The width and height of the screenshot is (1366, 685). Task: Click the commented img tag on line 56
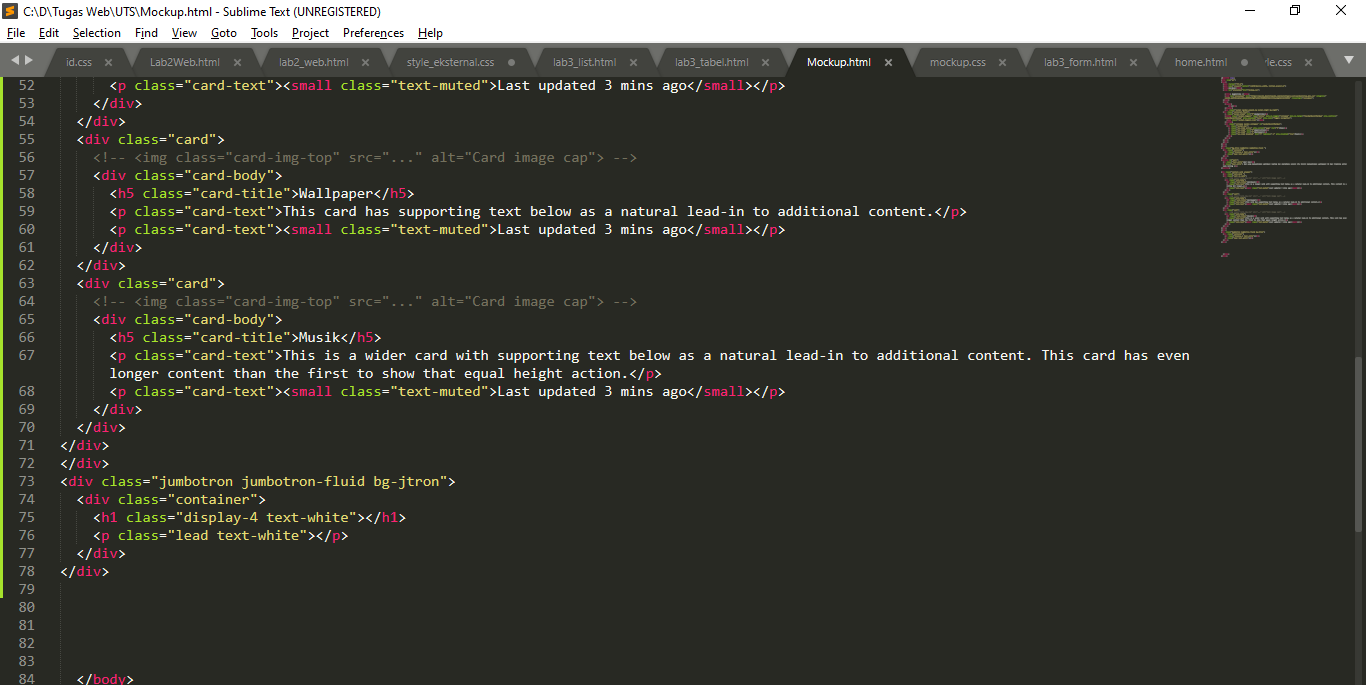click(x=365, y=157)
